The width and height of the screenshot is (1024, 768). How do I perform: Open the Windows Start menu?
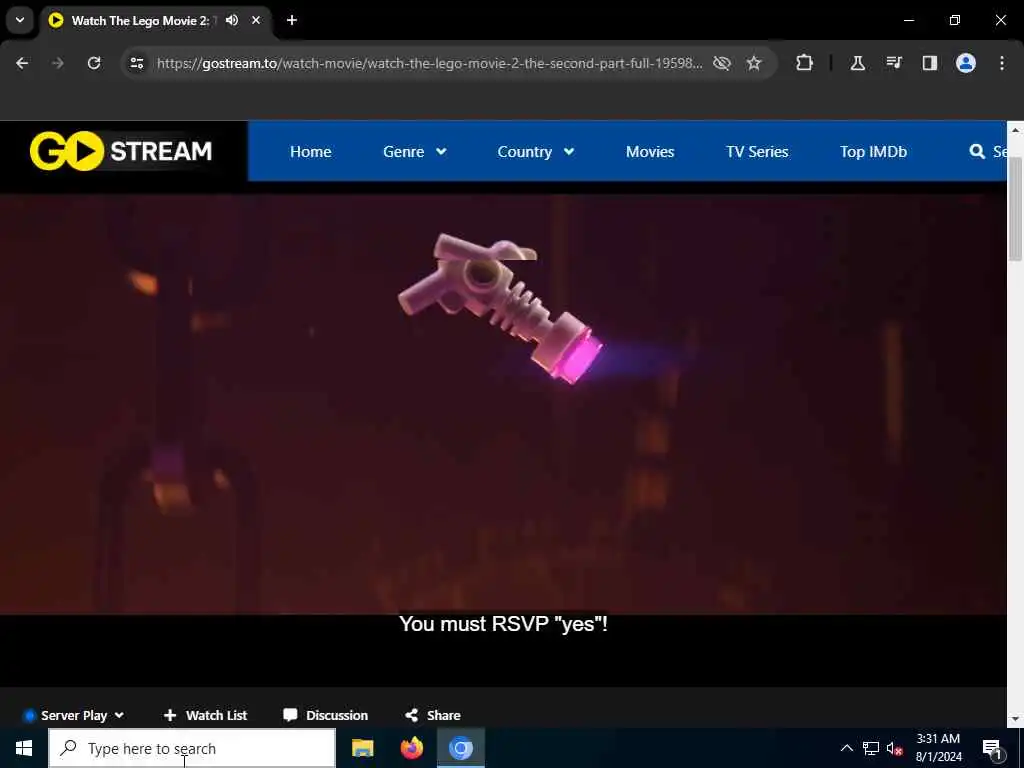(24, 748)
